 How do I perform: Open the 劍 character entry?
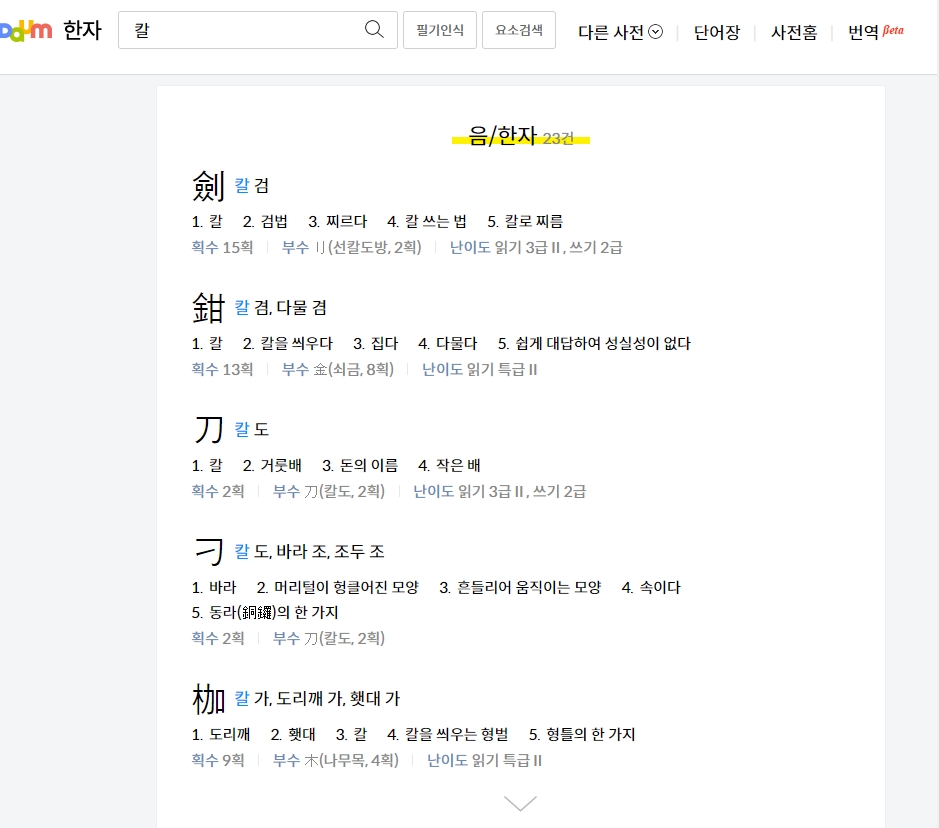(208, 186)
